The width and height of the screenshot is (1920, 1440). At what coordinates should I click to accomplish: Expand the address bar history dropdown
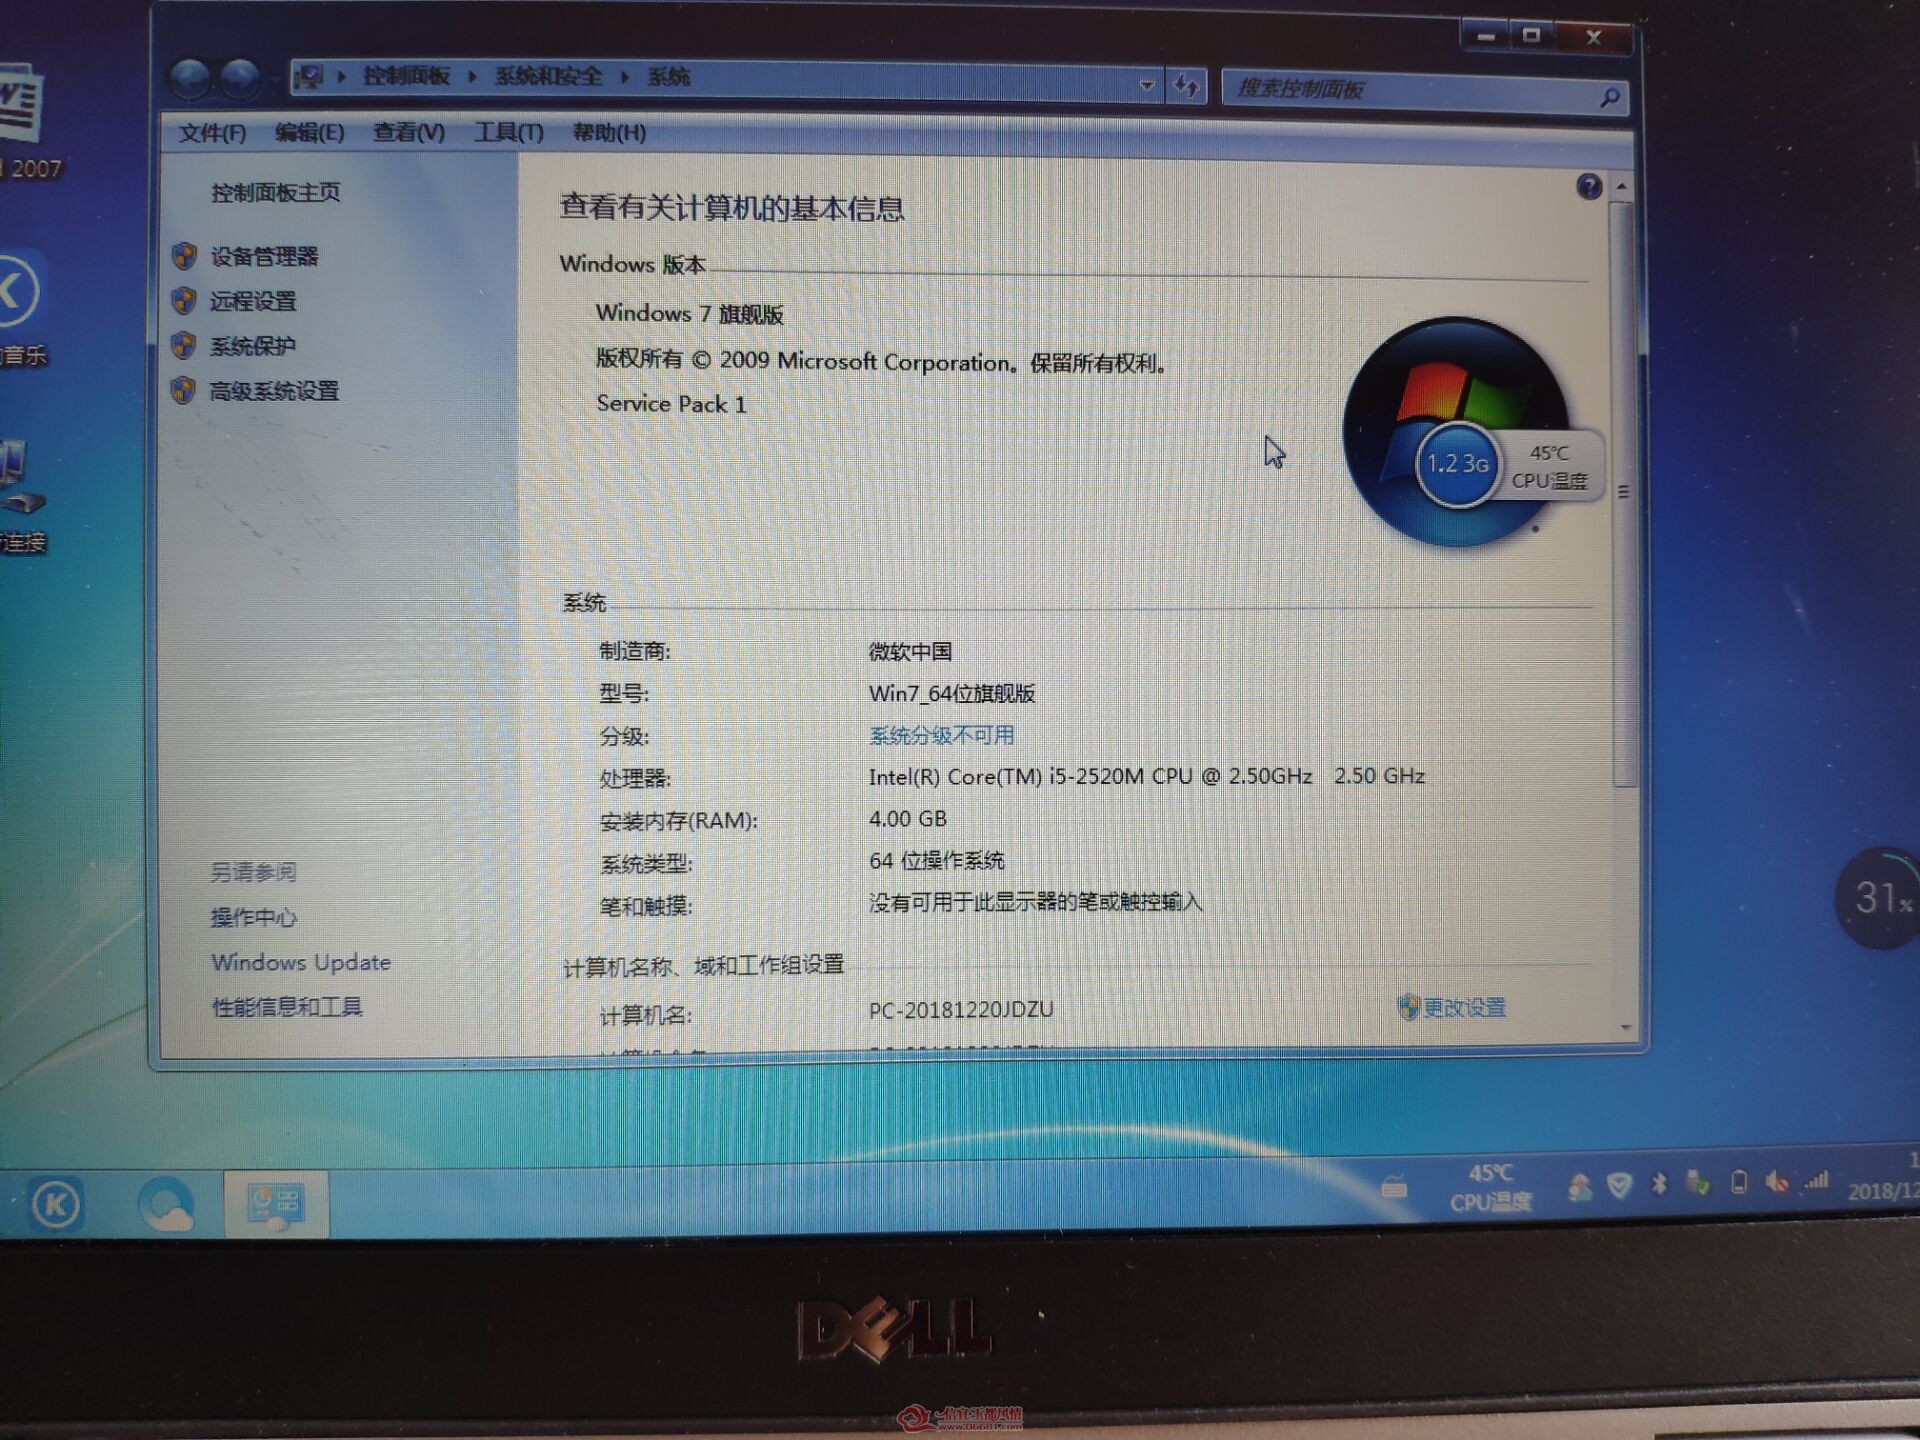pyautogui.click(x=1147, y=86)
